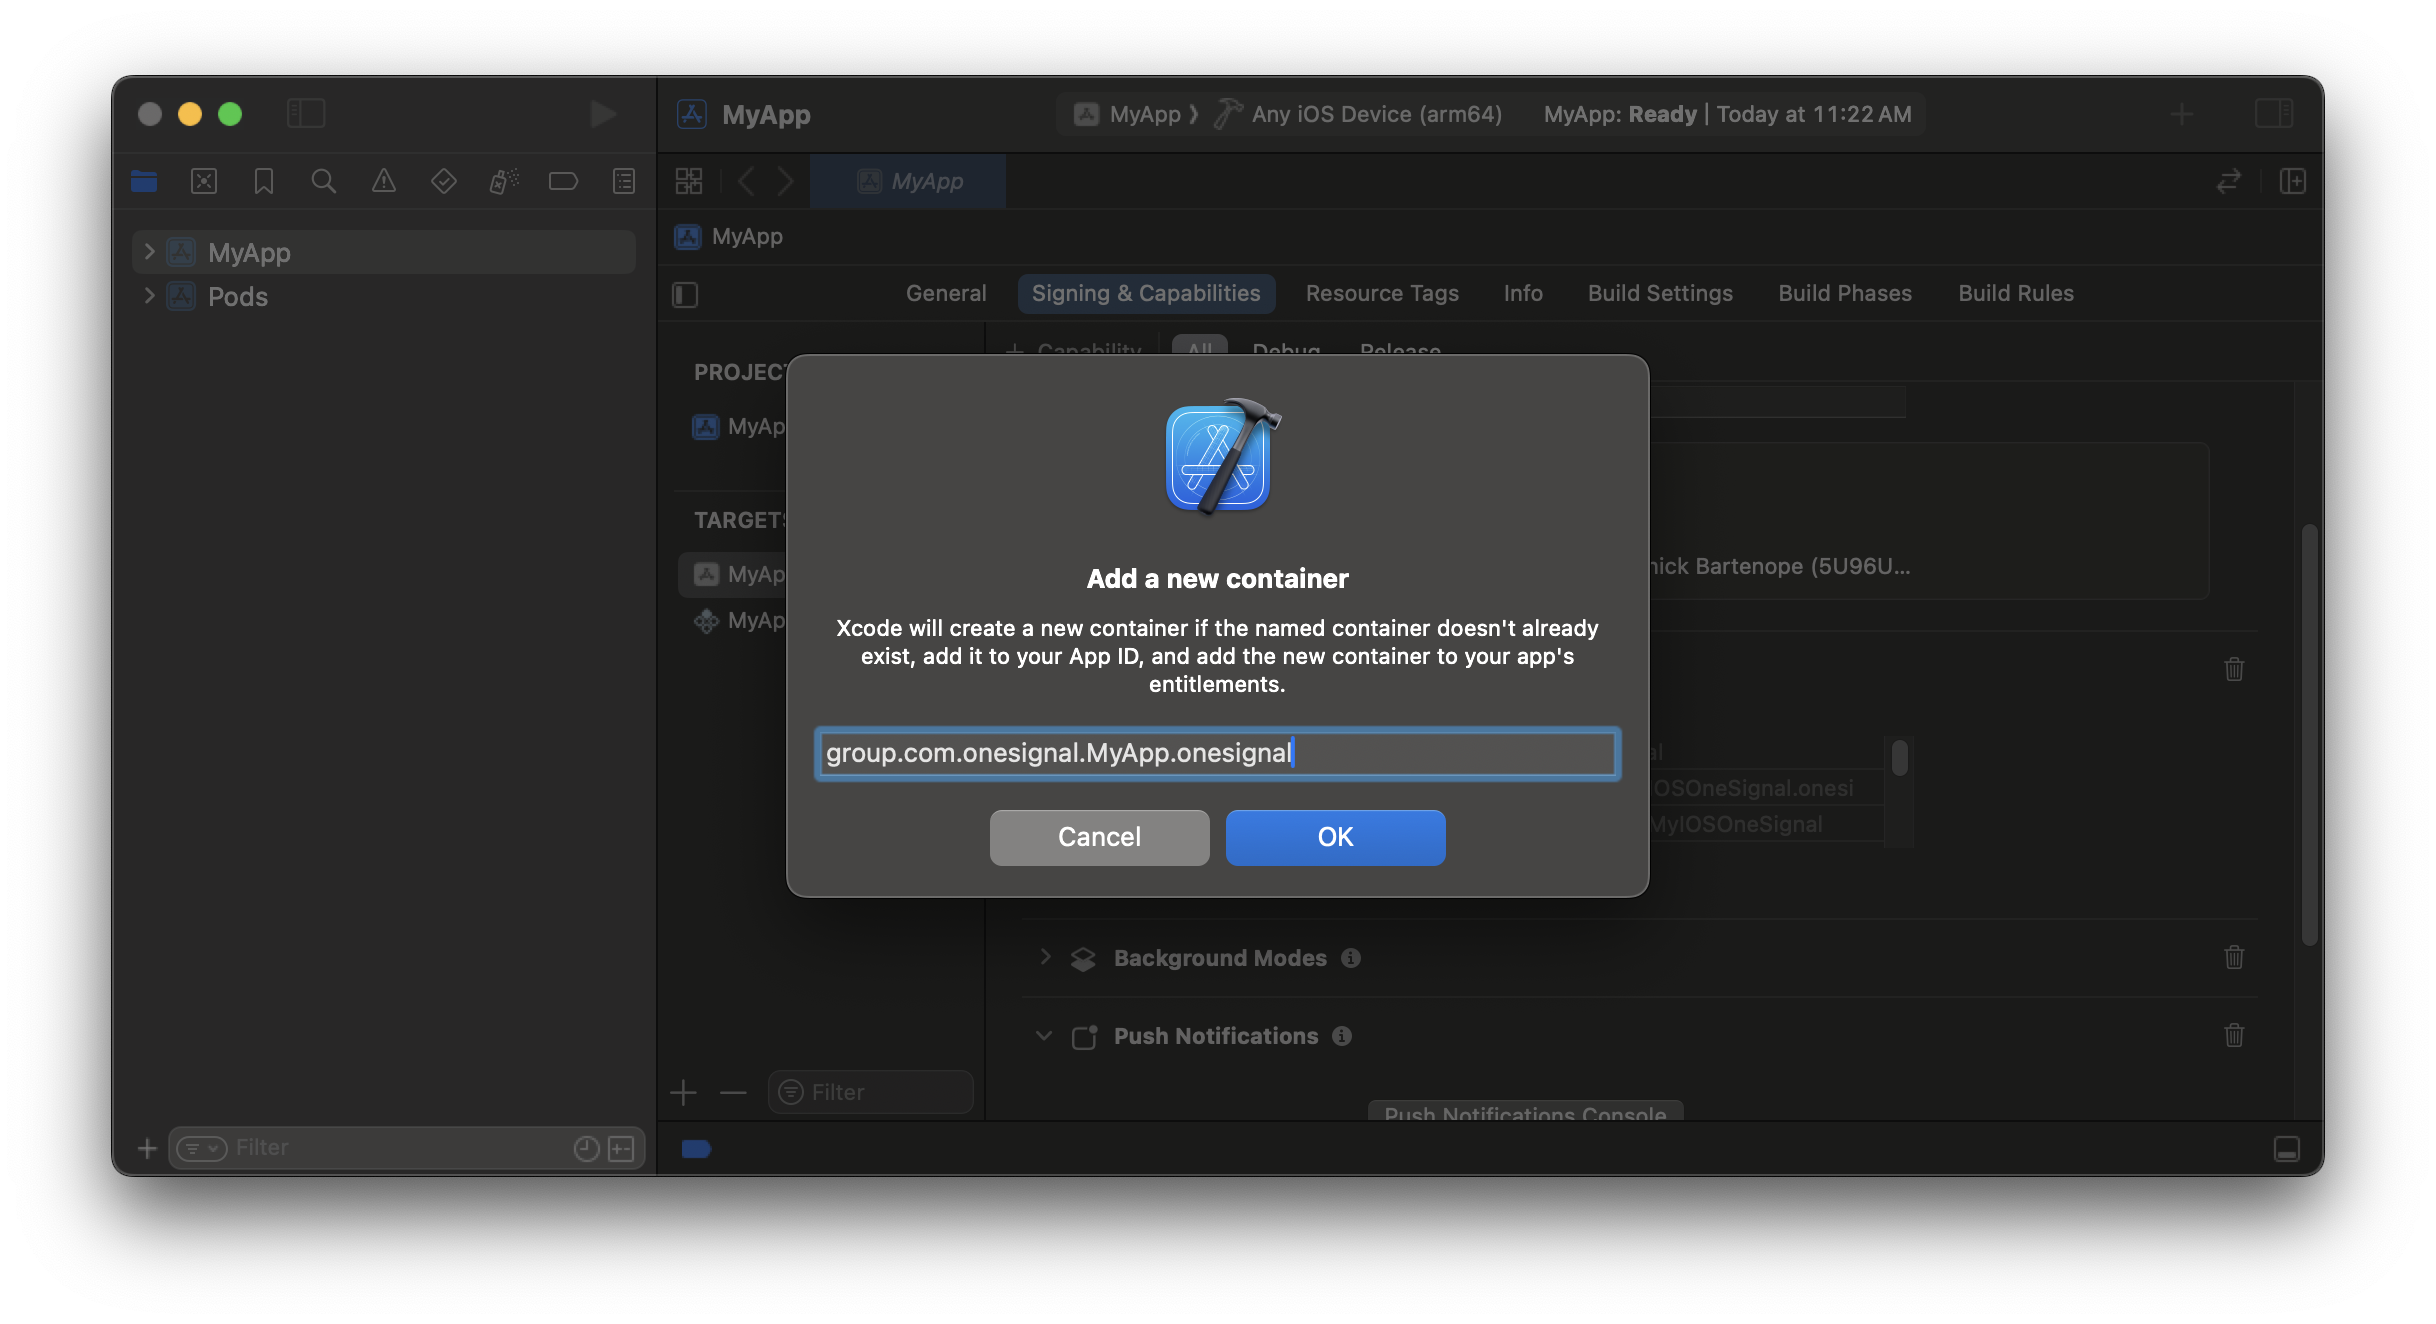Add an editor on the right
Viewport: 2436px width, 1324px height.
coord(2293,181)
